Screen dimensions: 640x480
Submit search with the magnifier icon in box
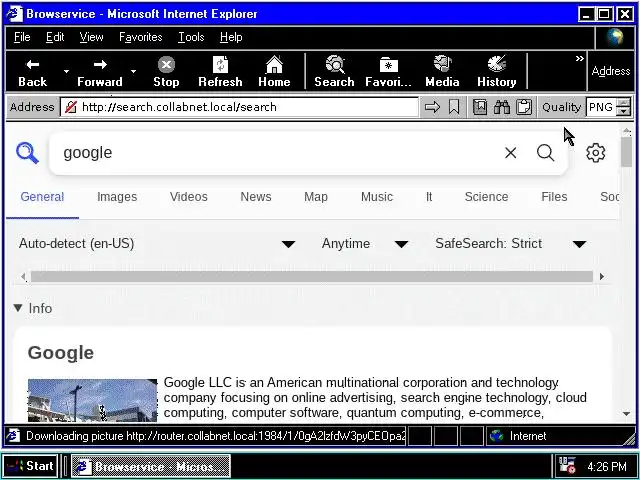pos(545,153)
